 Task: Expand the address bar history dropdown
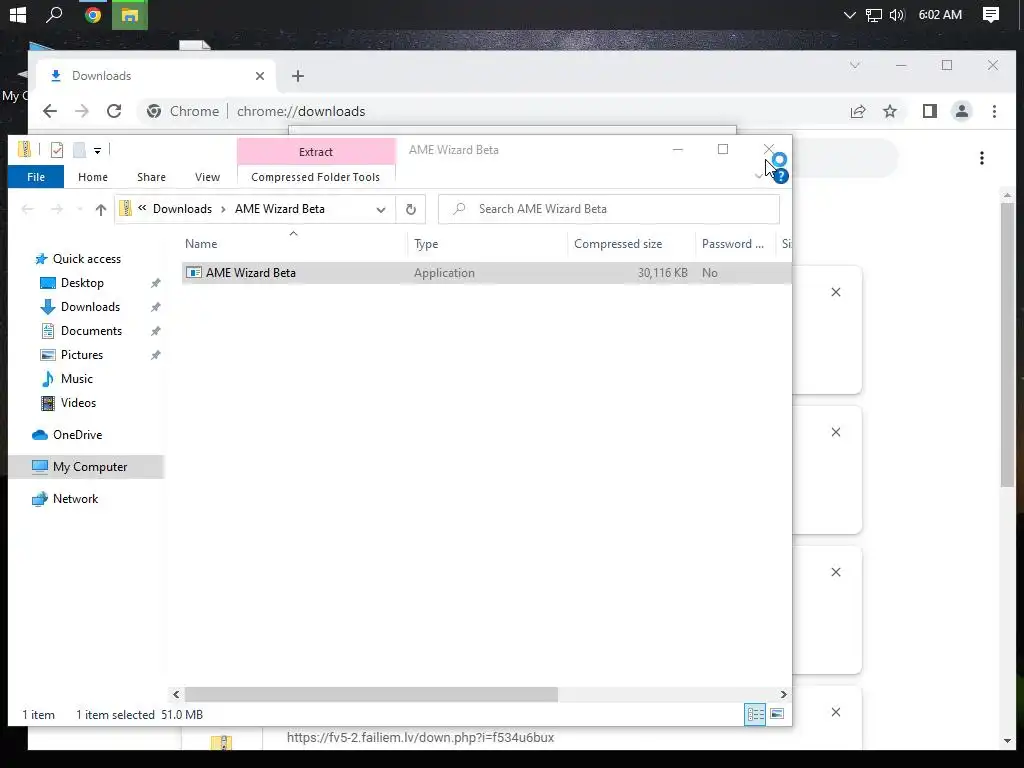381,210
